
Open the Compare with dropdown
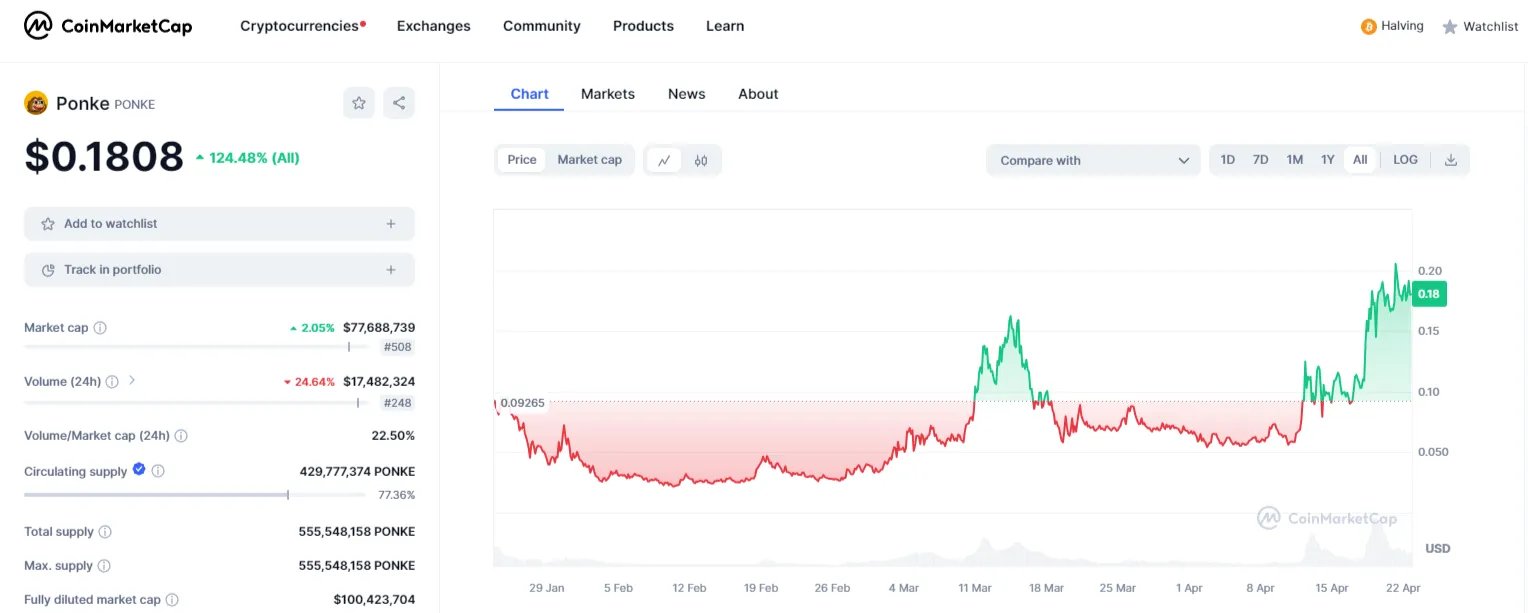click(x=1093, y=160)
